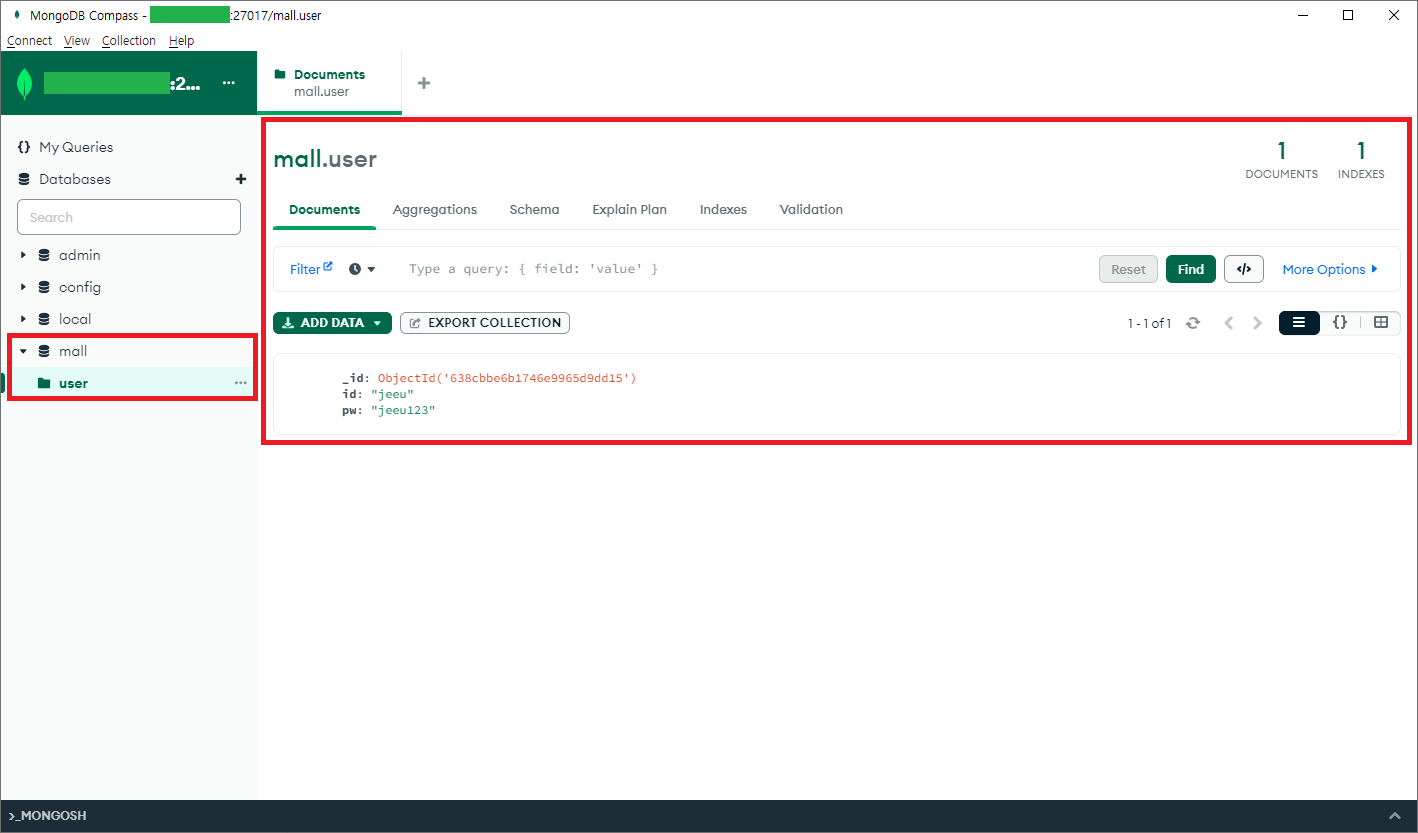
Task: Click the INDEXES count stat
Action: pyautogui.click(x=1361, y=160)
